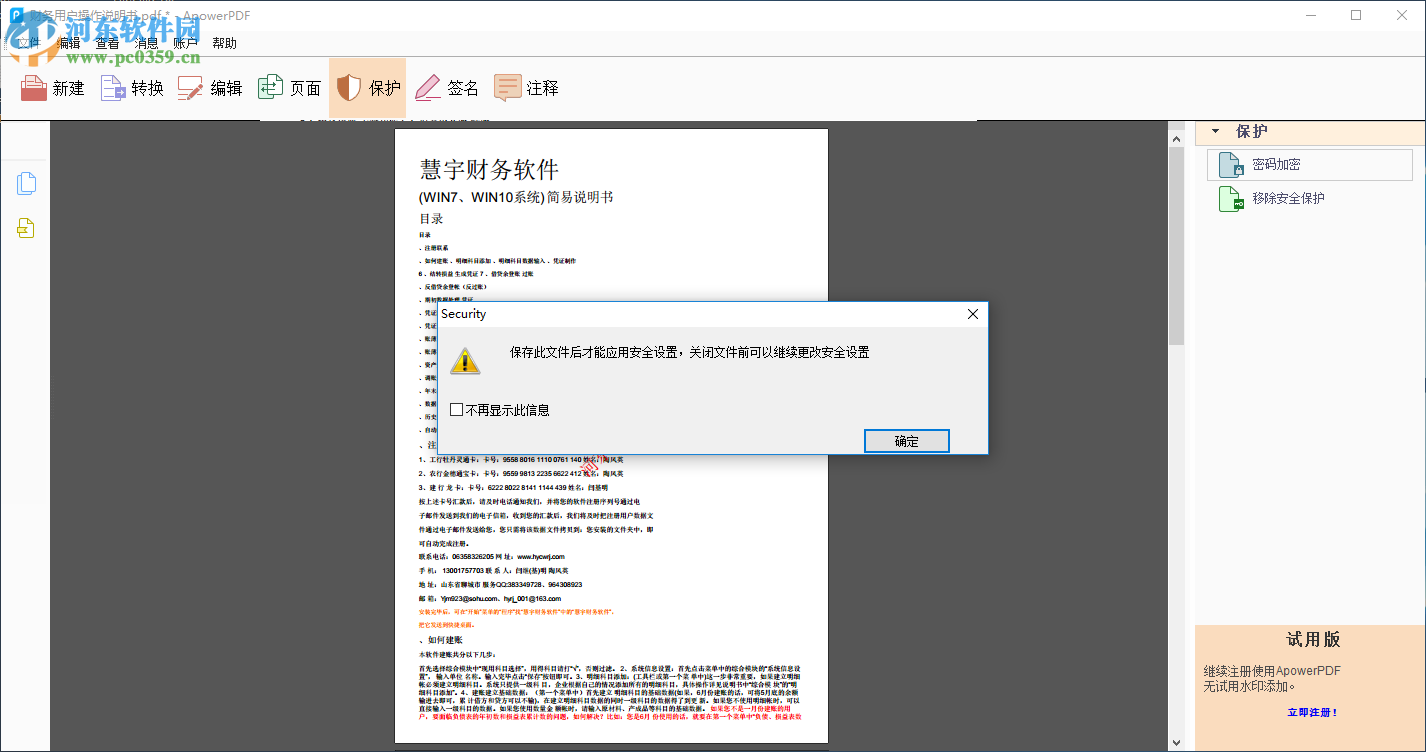Open the 转换 (Convert) tool
1426x752 pixels.
[x=131, y=88]
